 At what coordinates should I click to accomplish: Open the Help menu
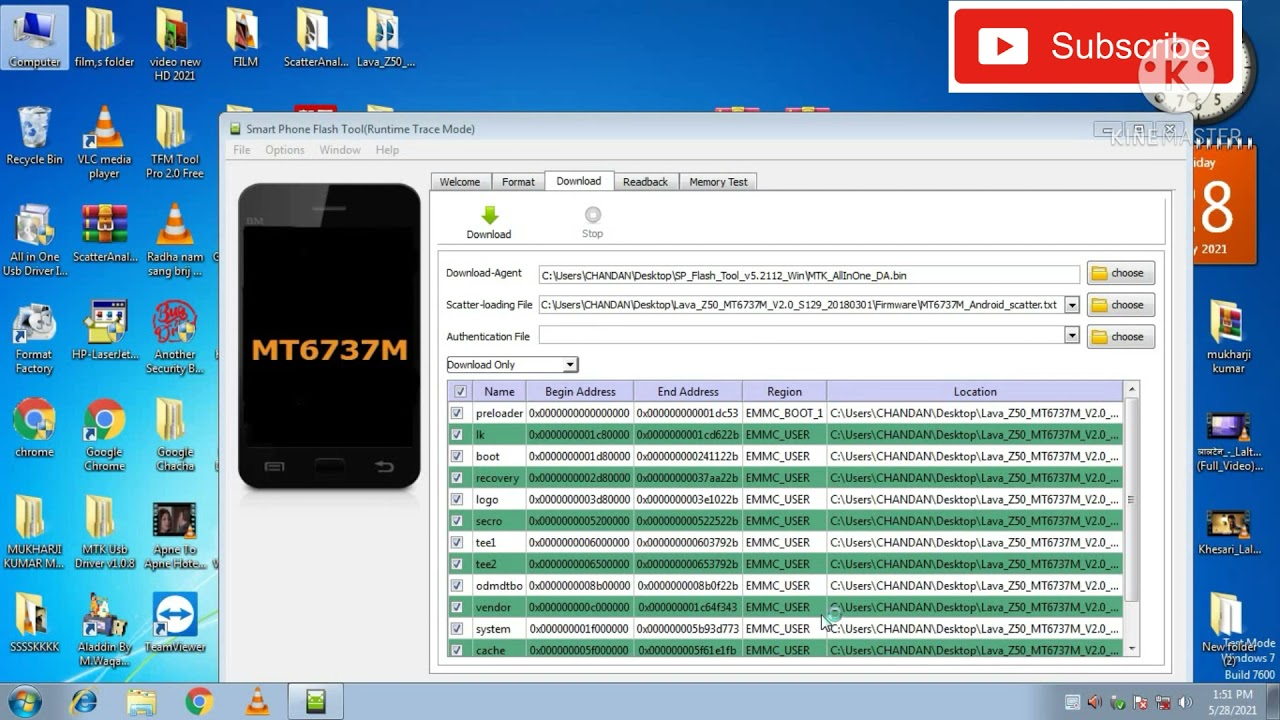coord(387,150)
